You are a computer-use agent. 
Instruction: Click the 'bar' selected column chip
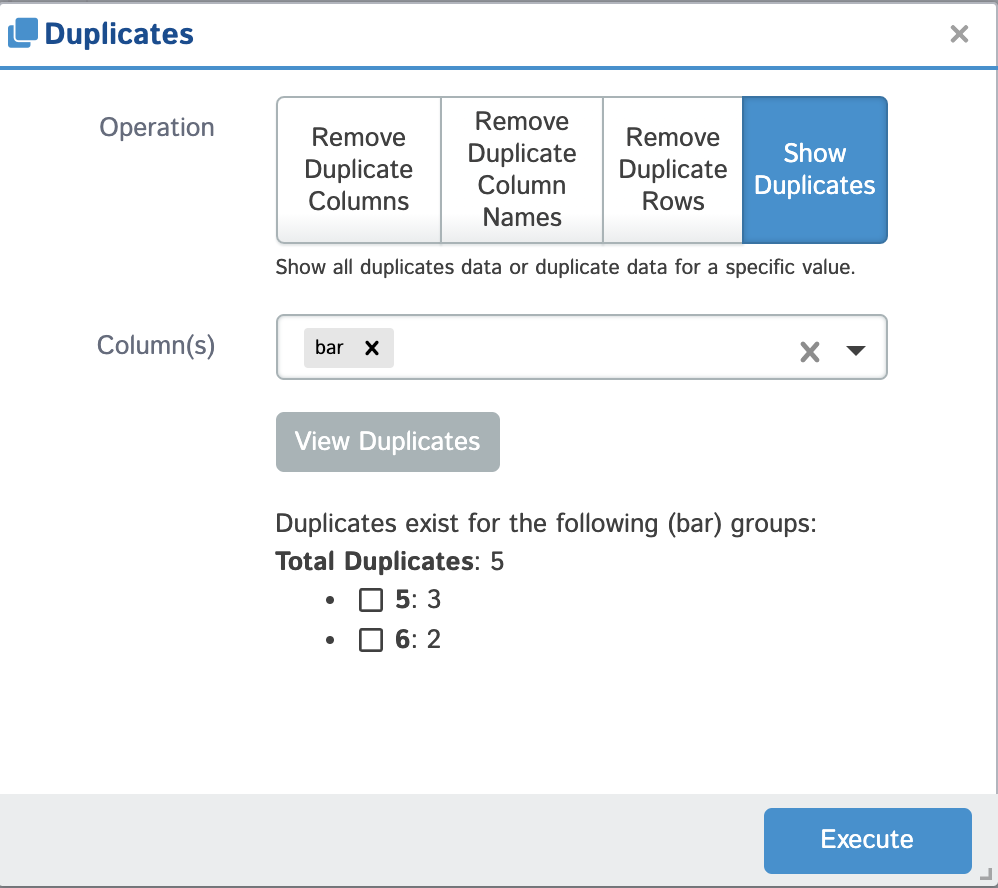330,348
